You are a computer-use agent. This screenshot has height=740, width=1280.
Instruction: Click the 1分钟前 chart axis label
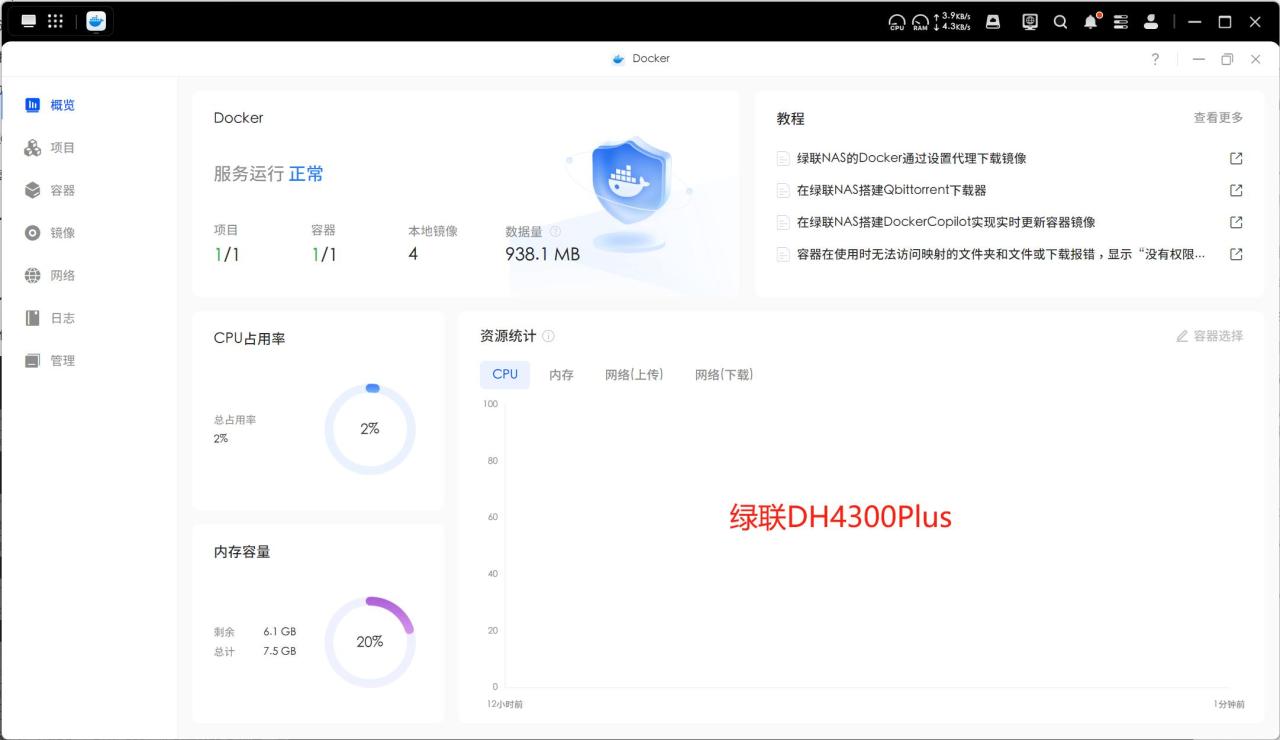[x=1229, y=705]
